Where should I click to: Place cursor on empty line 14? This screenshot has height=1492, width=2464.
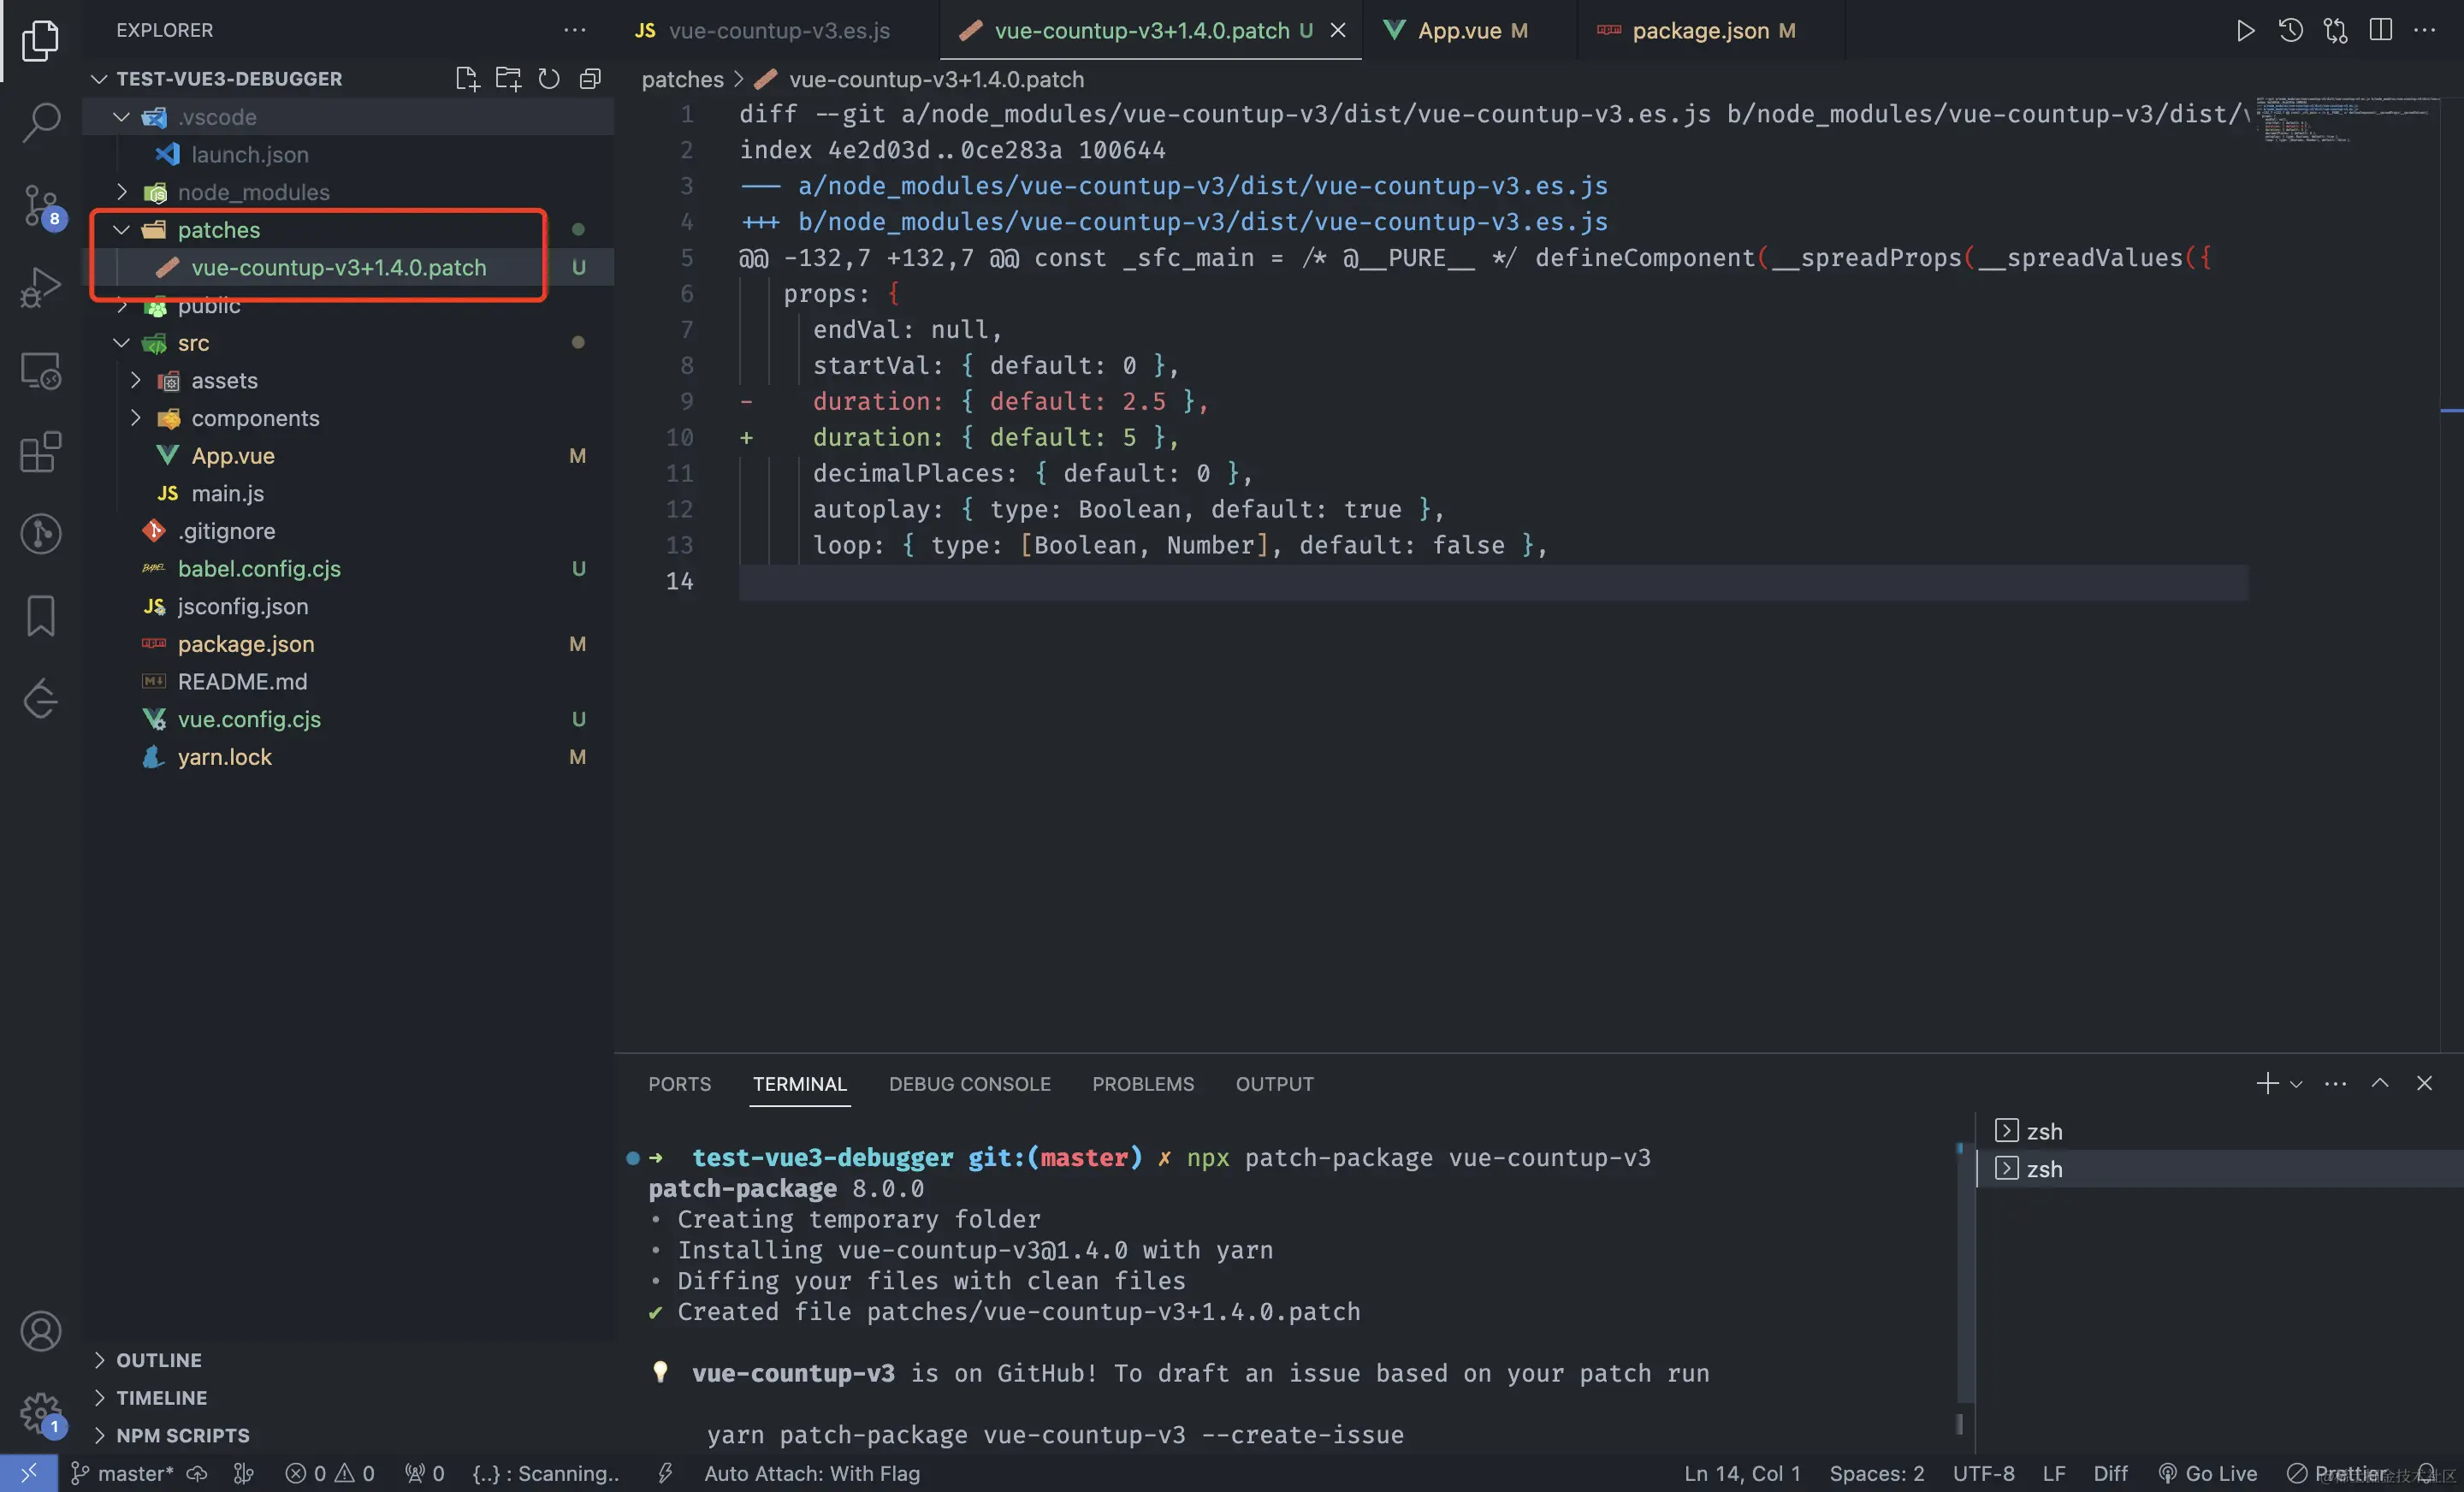[1492, 581]
